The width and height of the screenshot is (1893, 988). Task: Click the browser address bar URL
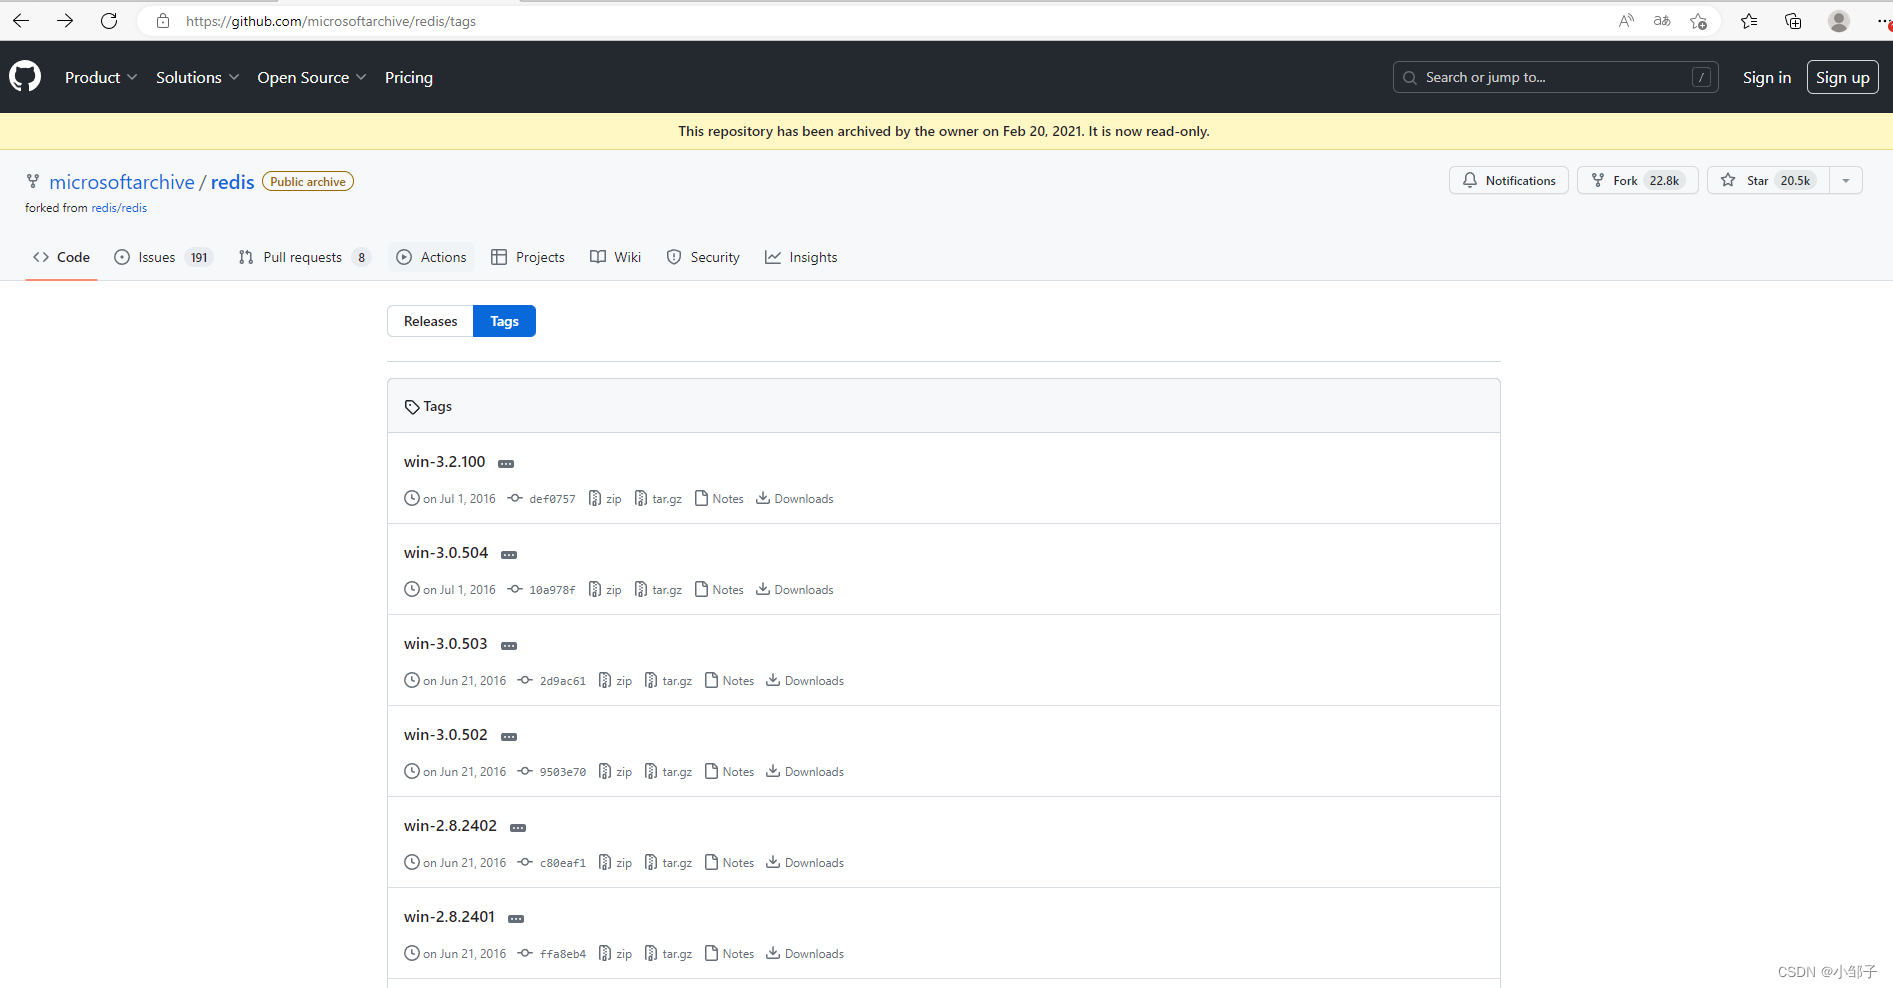[330, 21]
